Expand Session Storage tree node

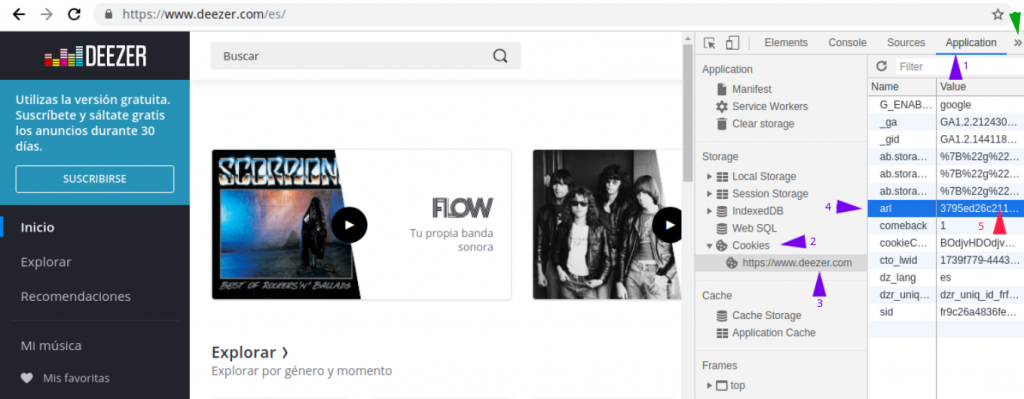tap(710, 194)
